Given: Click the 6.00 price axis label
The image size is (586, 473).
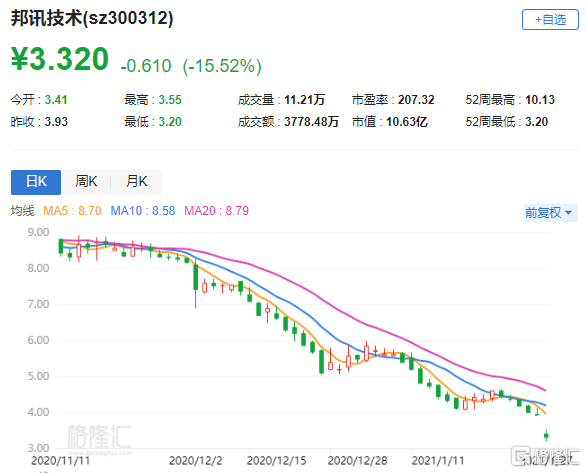Looking at the screenshot, I should (38, 340).
